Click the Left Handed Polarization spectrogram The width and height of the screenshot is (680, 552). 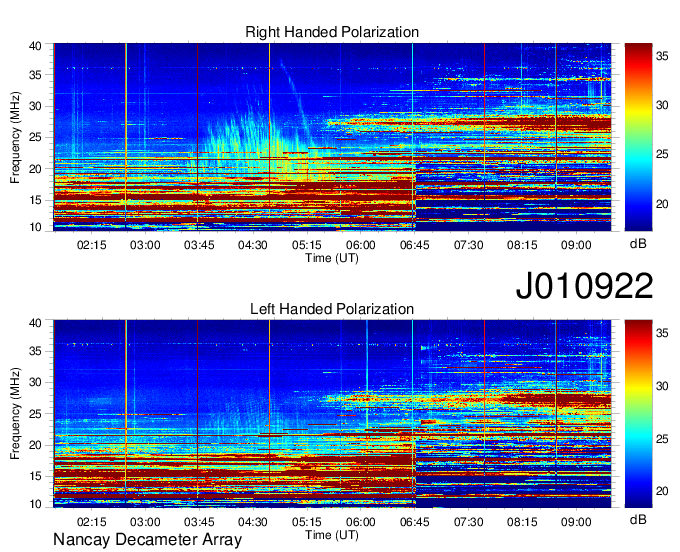pyautogui.click(x=332, y=414)
